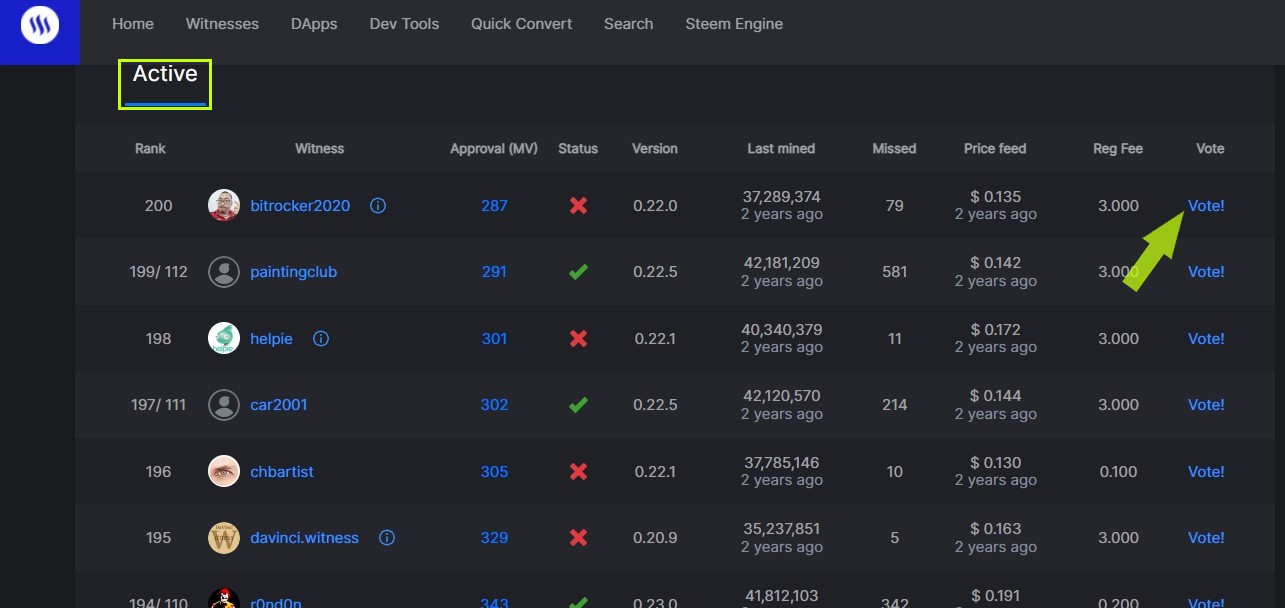Click the Missed column header
The width and height of the screenshot is (1285, 608).
[894, 149]
